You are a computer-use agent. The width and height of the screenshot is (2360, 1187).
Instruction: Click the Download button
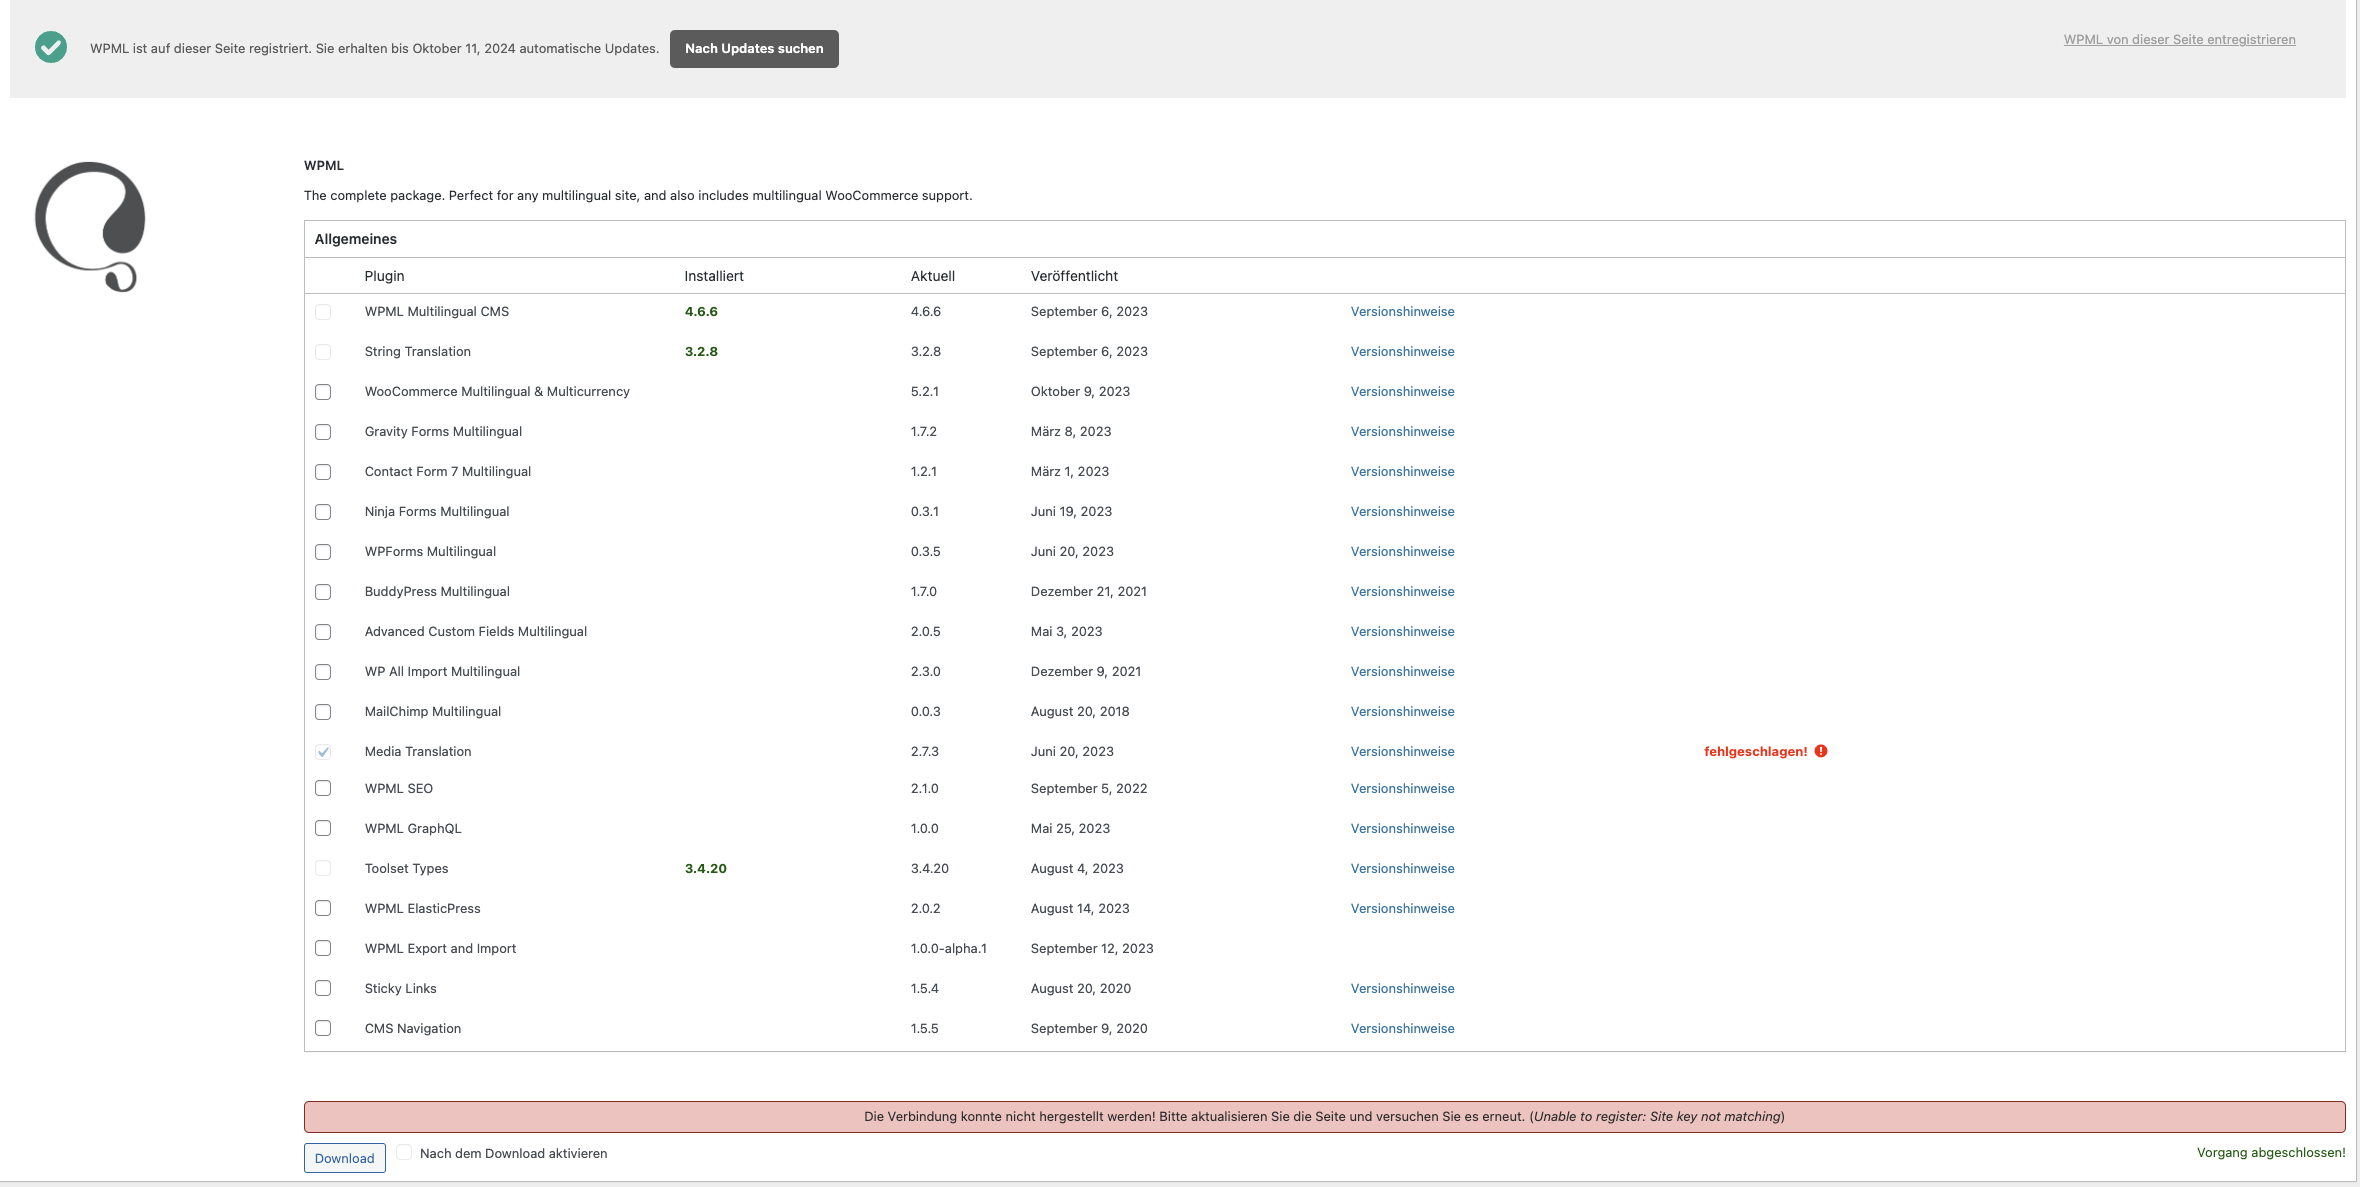(344, 1158)
